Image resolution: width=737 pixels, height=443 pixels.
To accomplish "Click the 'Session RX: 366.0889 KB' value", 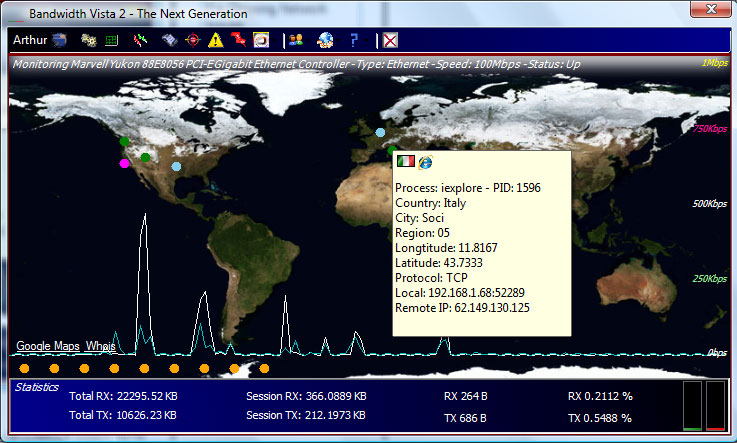I will pos(306,396).
